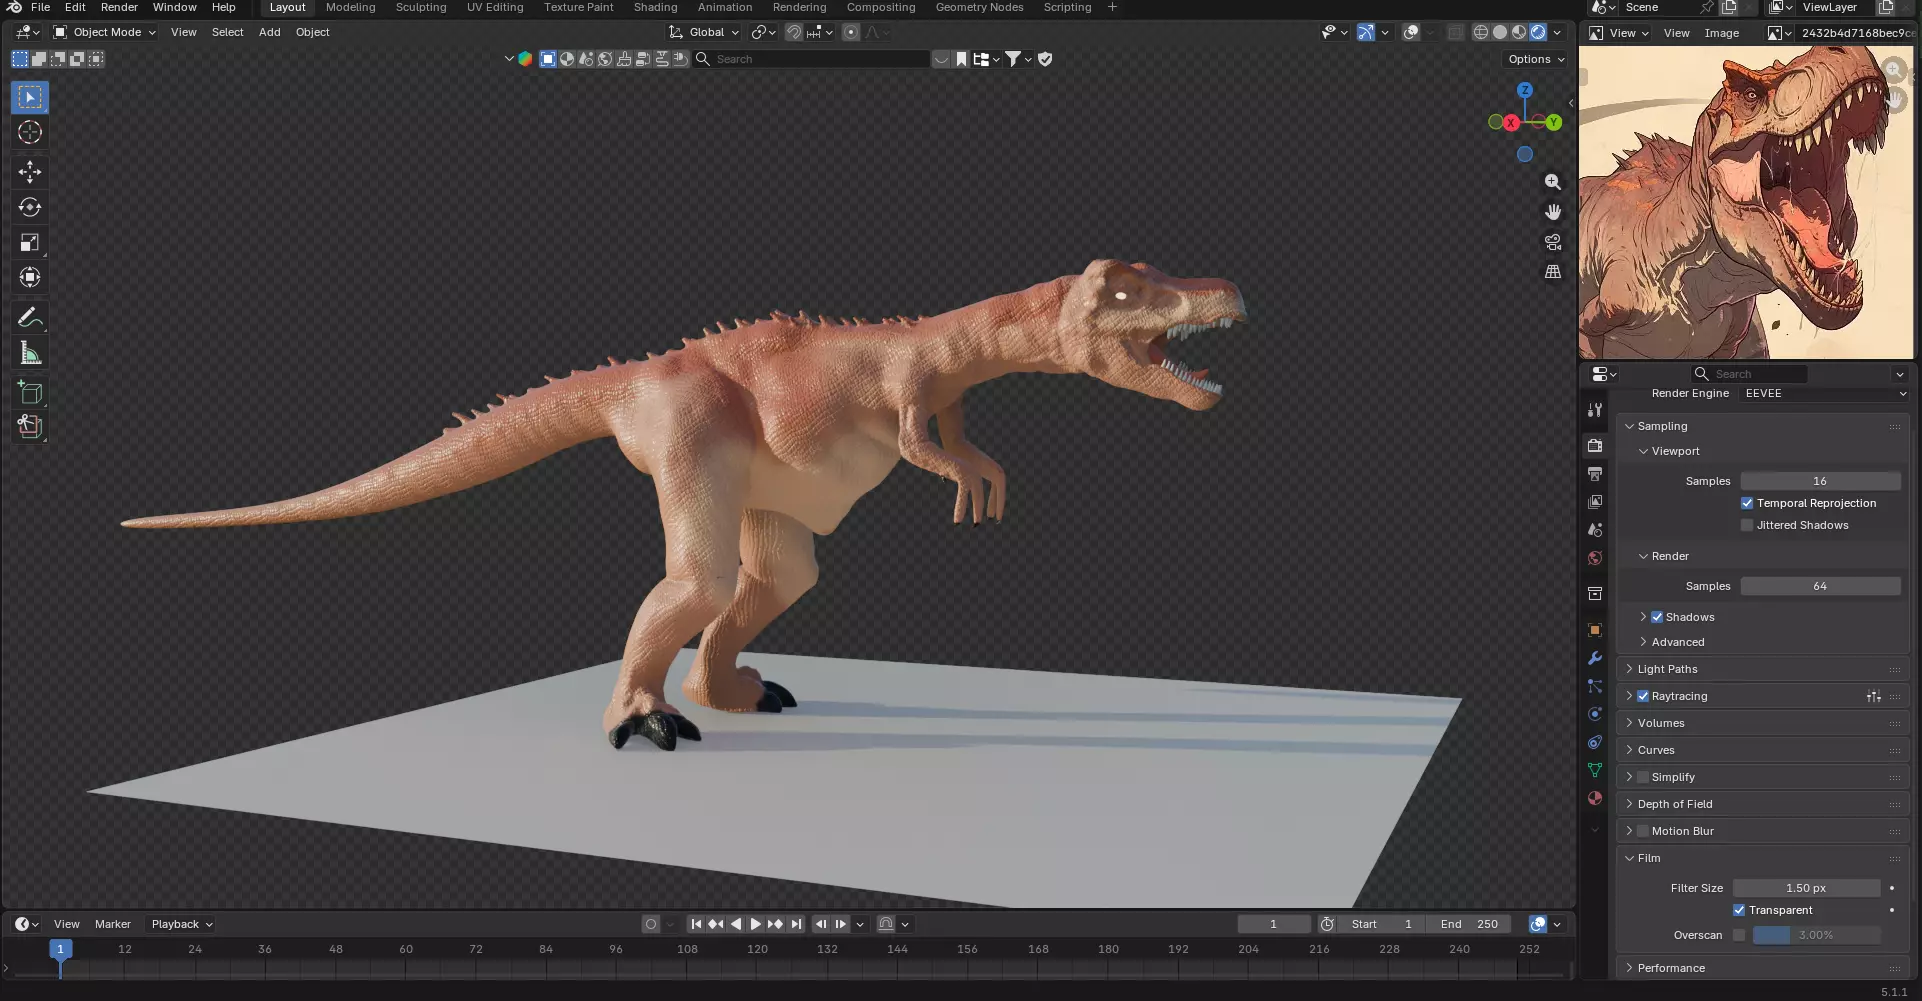This screenshot has width=1922, height=1001.
Task: Add a new workspace with plus button
Action: pyautogui.click(x=1112, y=7)
